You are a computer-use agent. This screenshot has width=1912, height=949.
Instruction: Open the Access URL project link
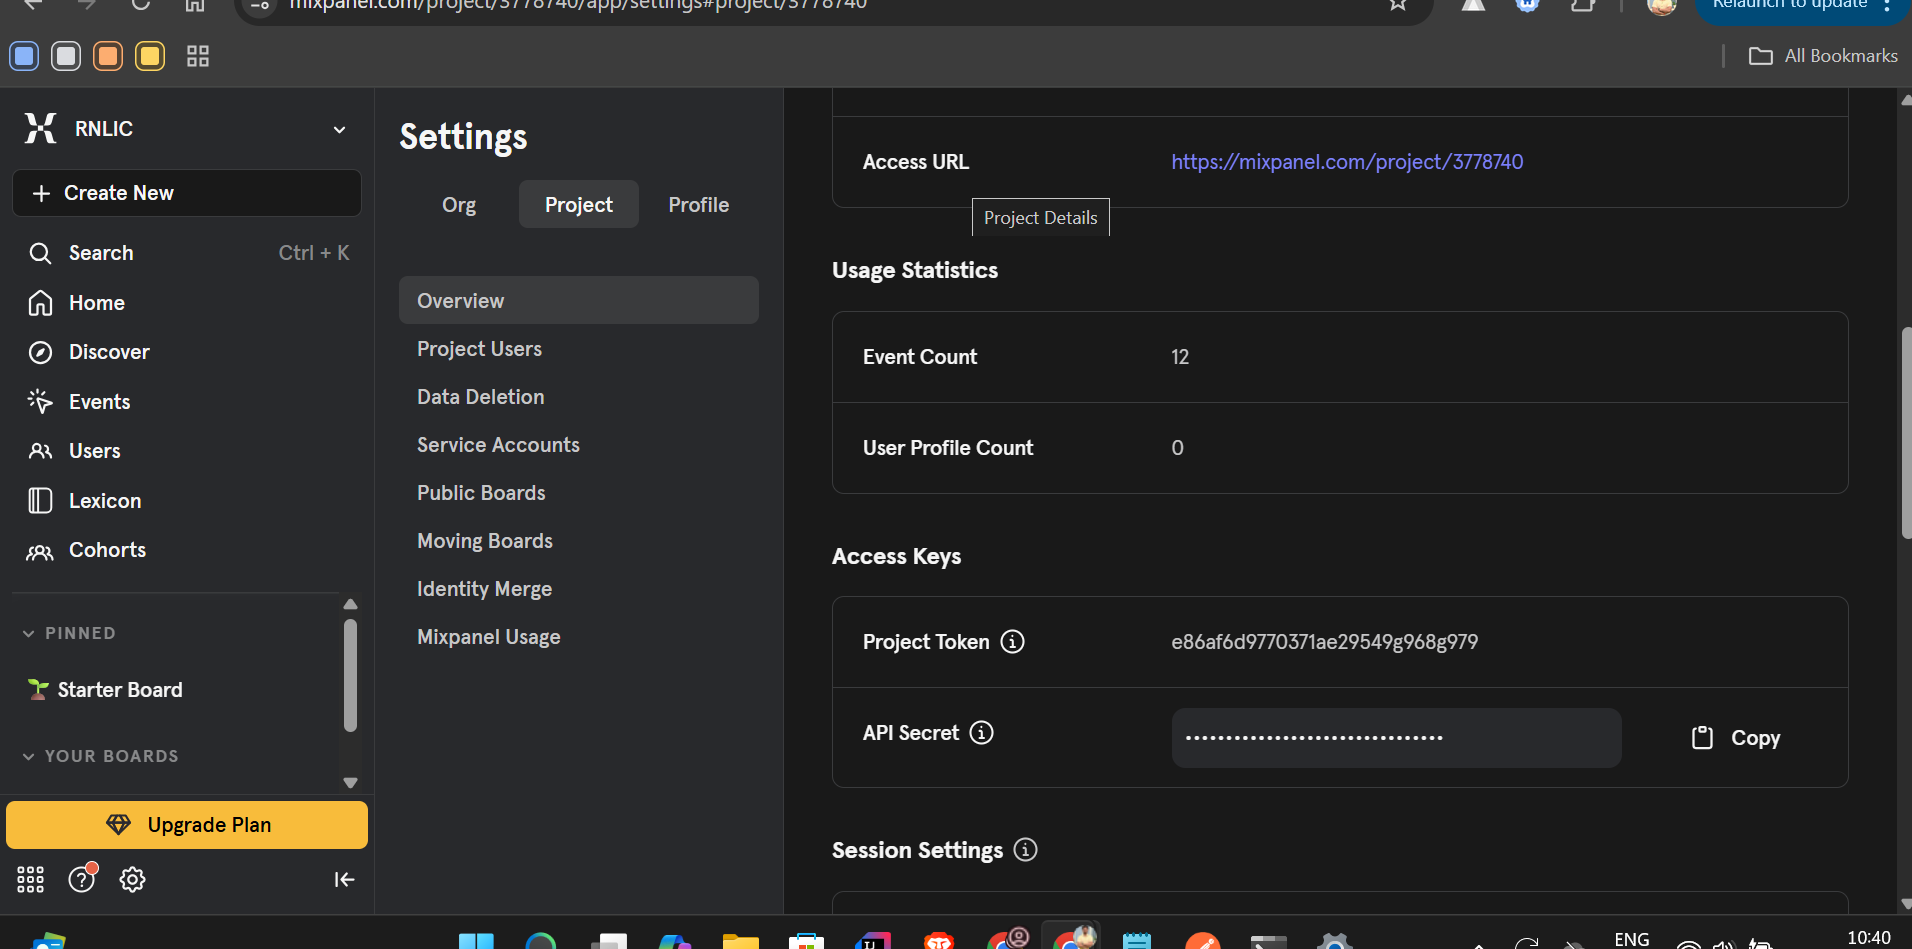1347,162
